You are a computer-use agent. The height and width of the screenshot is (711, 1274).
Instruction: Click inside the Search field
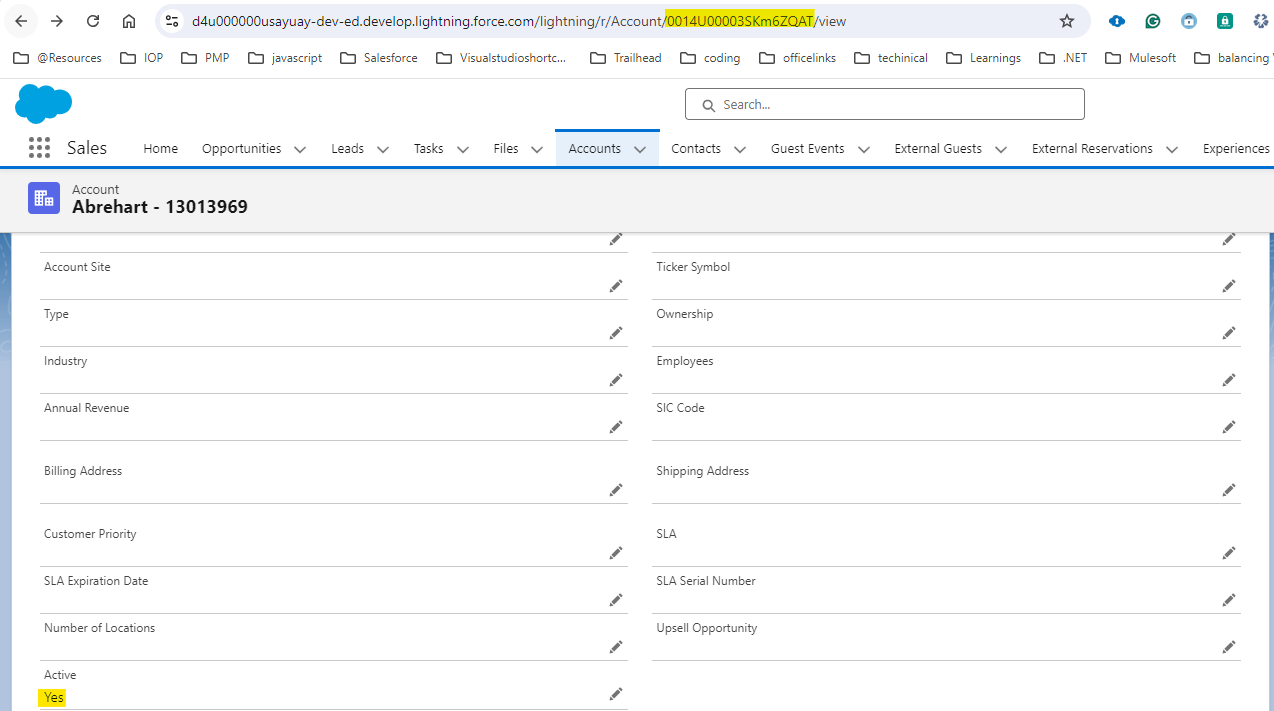(880, 104)
